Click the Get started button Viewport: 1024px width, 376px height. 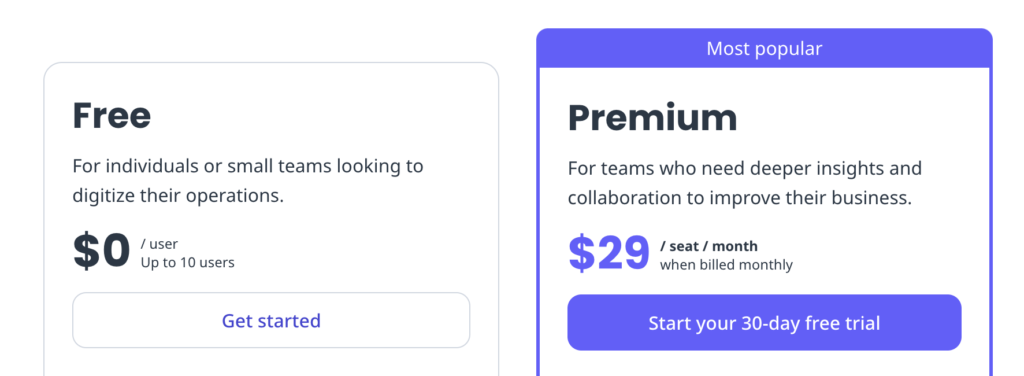click(271, 321)
